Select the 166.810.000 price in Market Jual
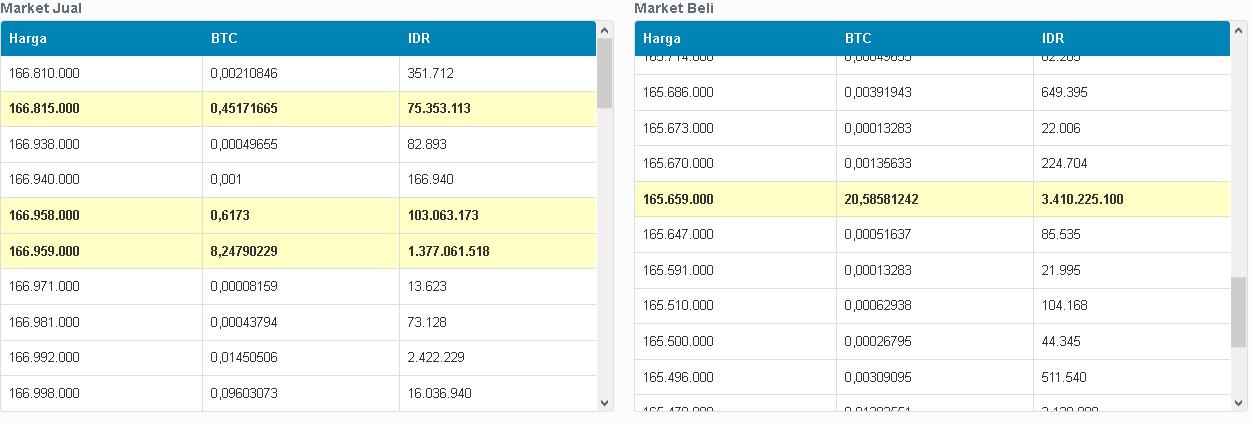Screen dimensions: 1254x424 click(44, 73)
